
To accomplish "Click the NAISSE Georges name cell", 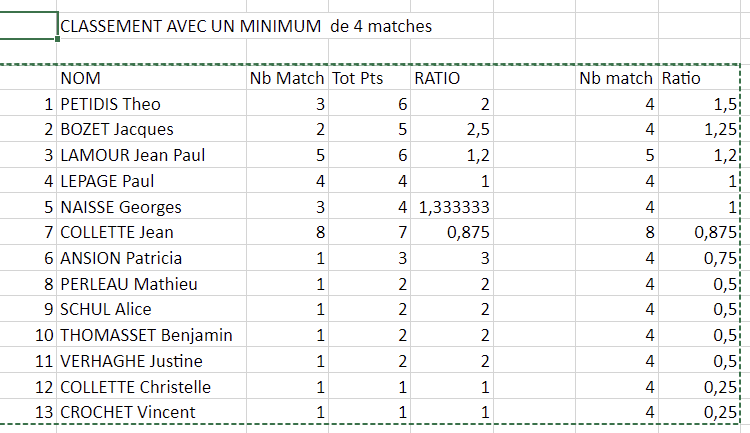I will point(121,207).
